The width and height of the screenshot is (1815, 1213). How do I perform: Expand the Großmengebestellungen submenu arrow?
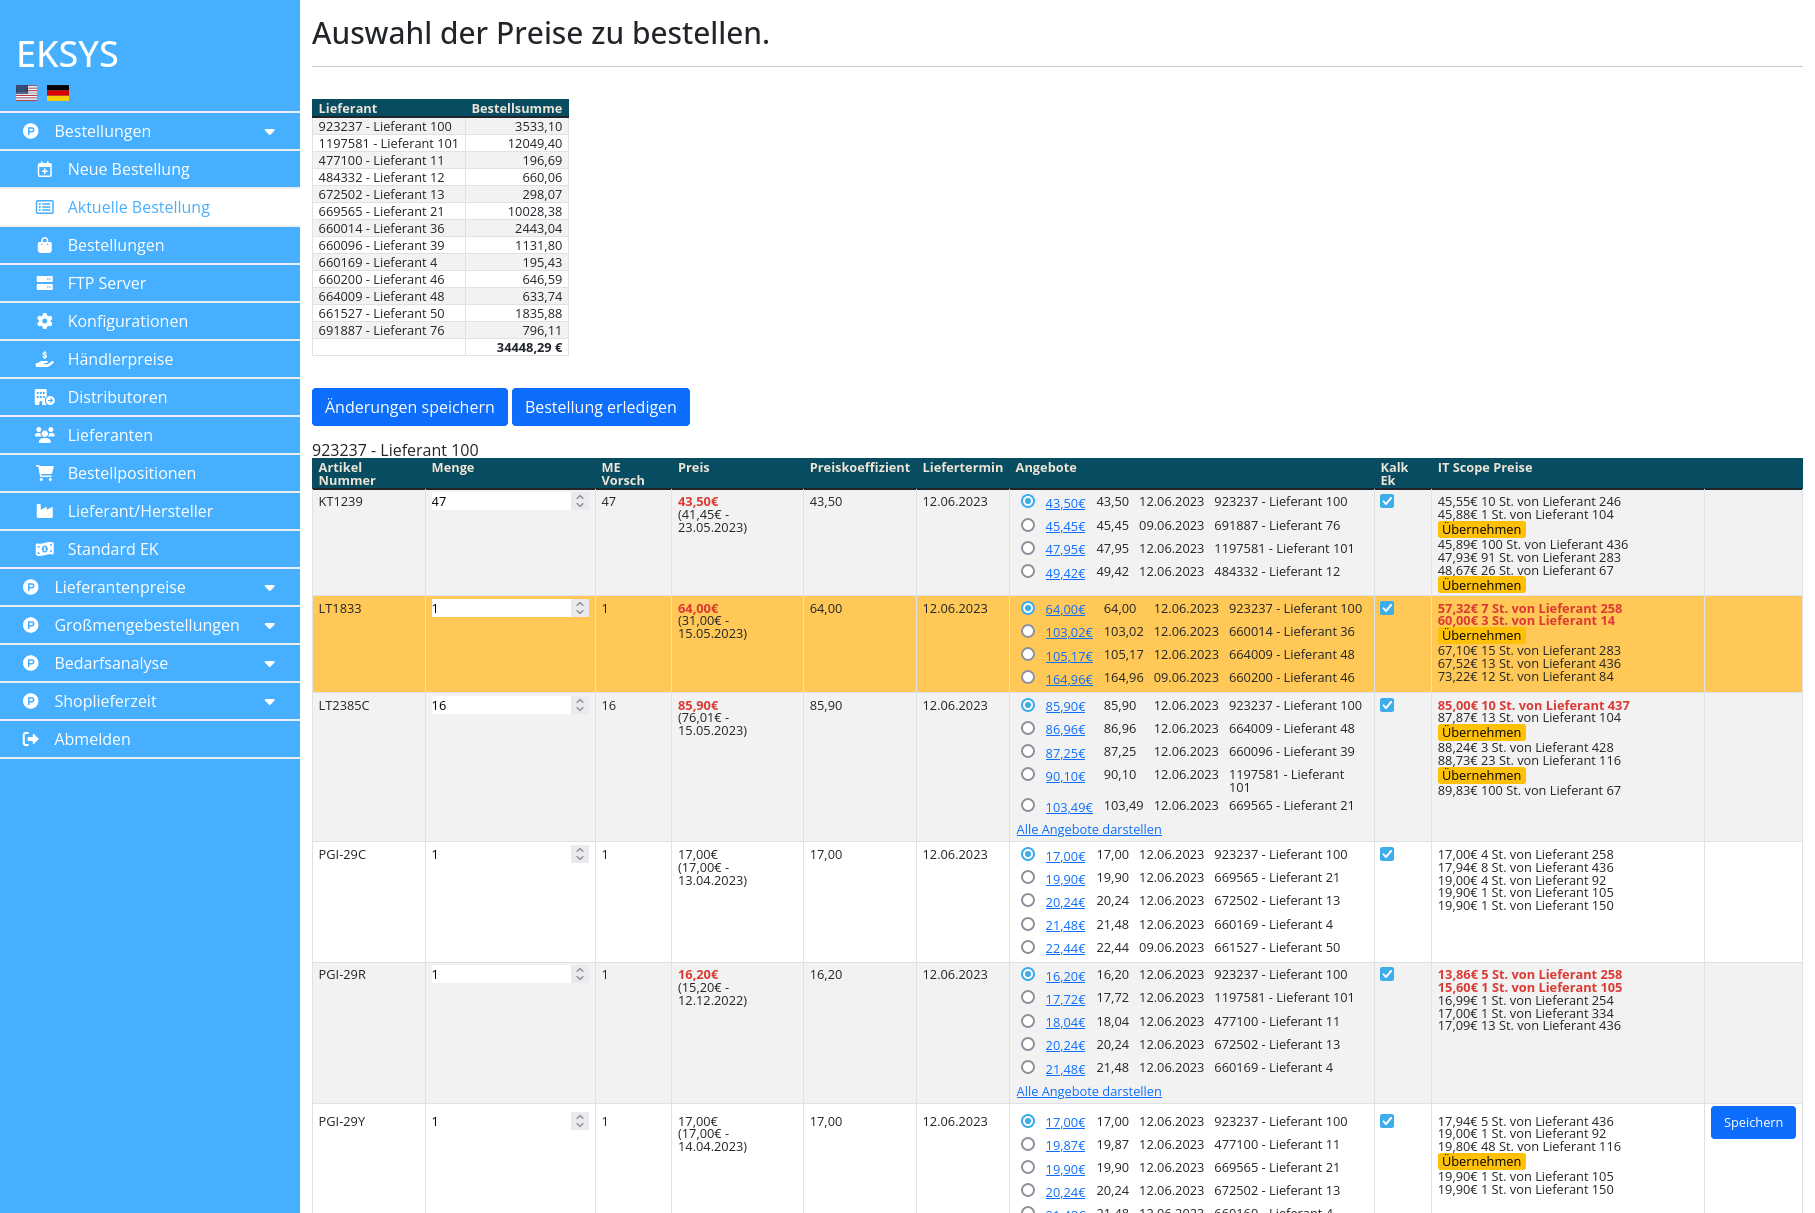[x=269, y=626]
